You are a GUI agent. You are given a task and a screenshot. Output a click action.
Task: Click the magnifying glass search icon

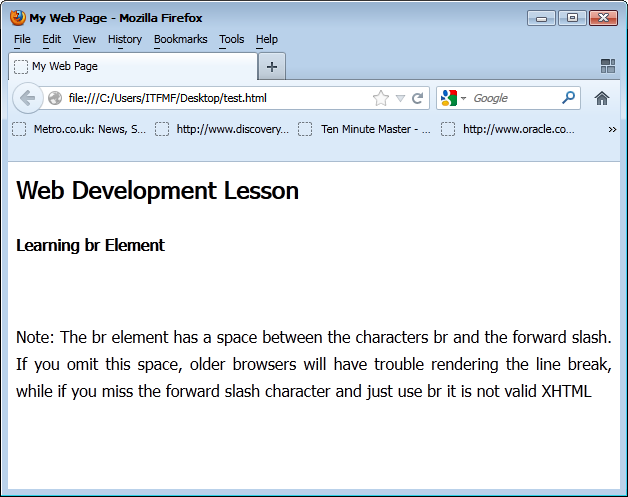[x=568, y=97]
